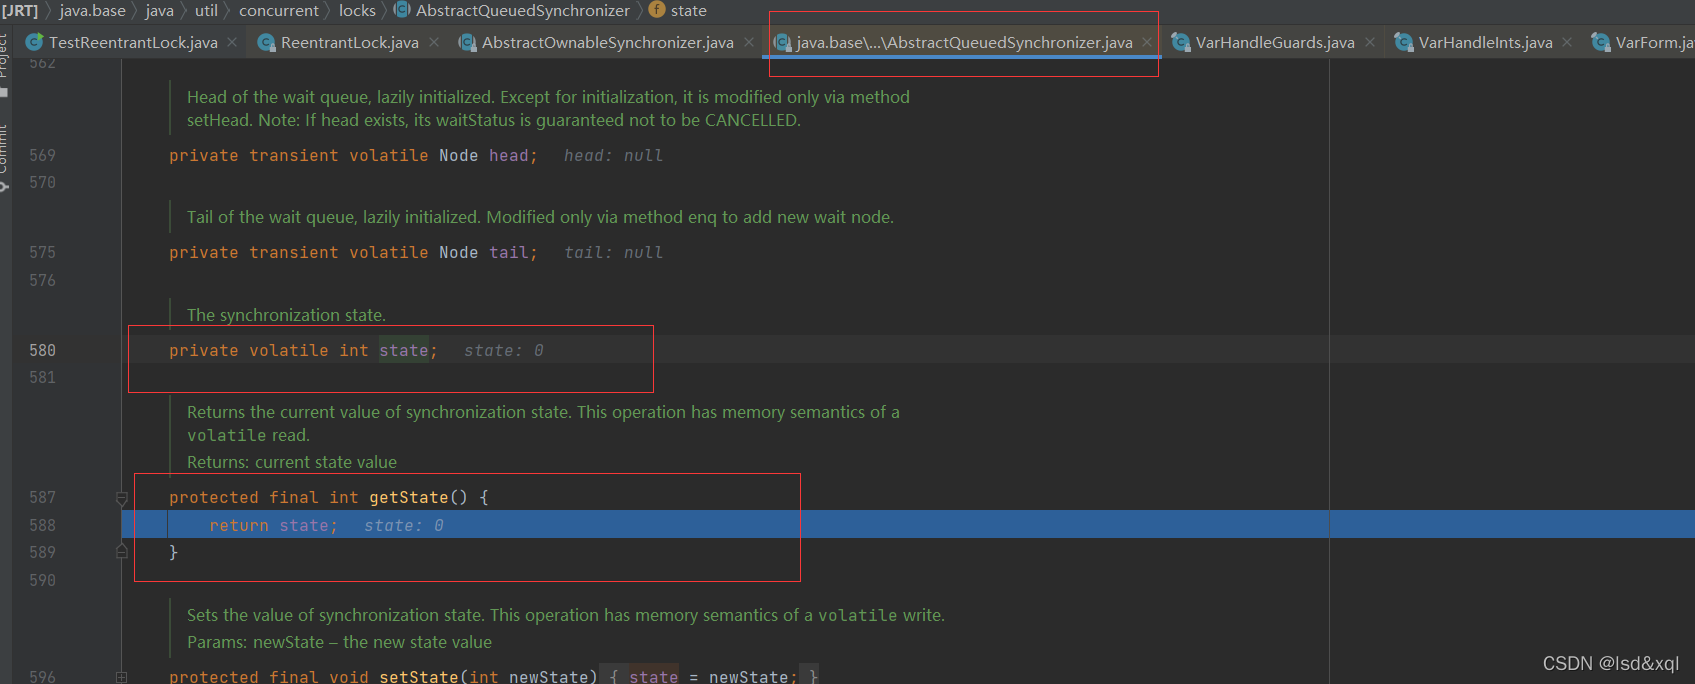This screenshot has width=1695, height=684.
Task: Click line number 569 in the gutter
Action: [42, 155]
